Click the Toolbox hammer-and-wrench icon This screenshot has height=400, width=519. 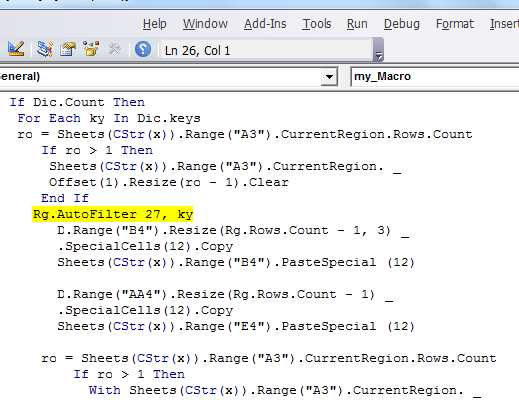115,49
